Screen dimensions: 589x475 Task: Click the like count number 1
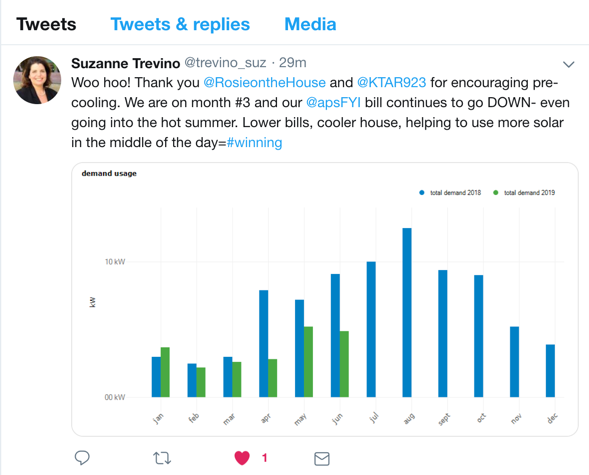(x=264, y=458)
